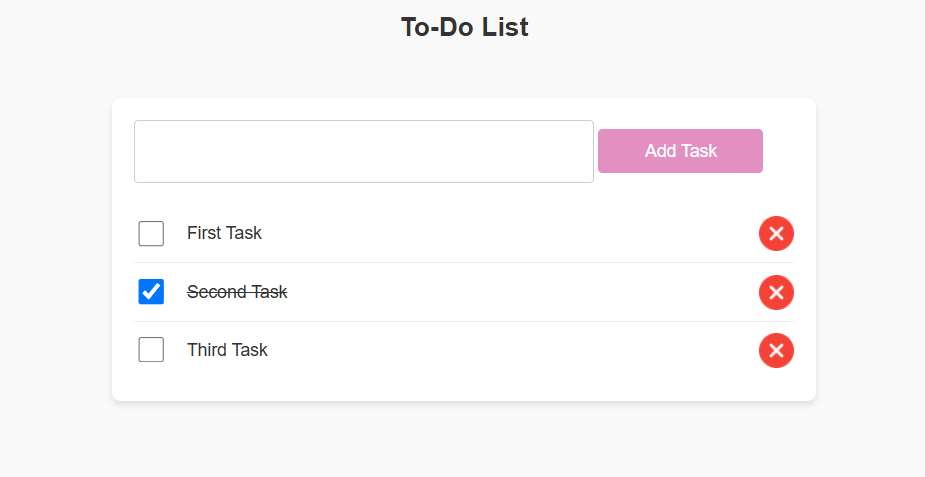Click the To-Do List heading
The height and width of the screenshot is (477, 925).
[464, 27]
